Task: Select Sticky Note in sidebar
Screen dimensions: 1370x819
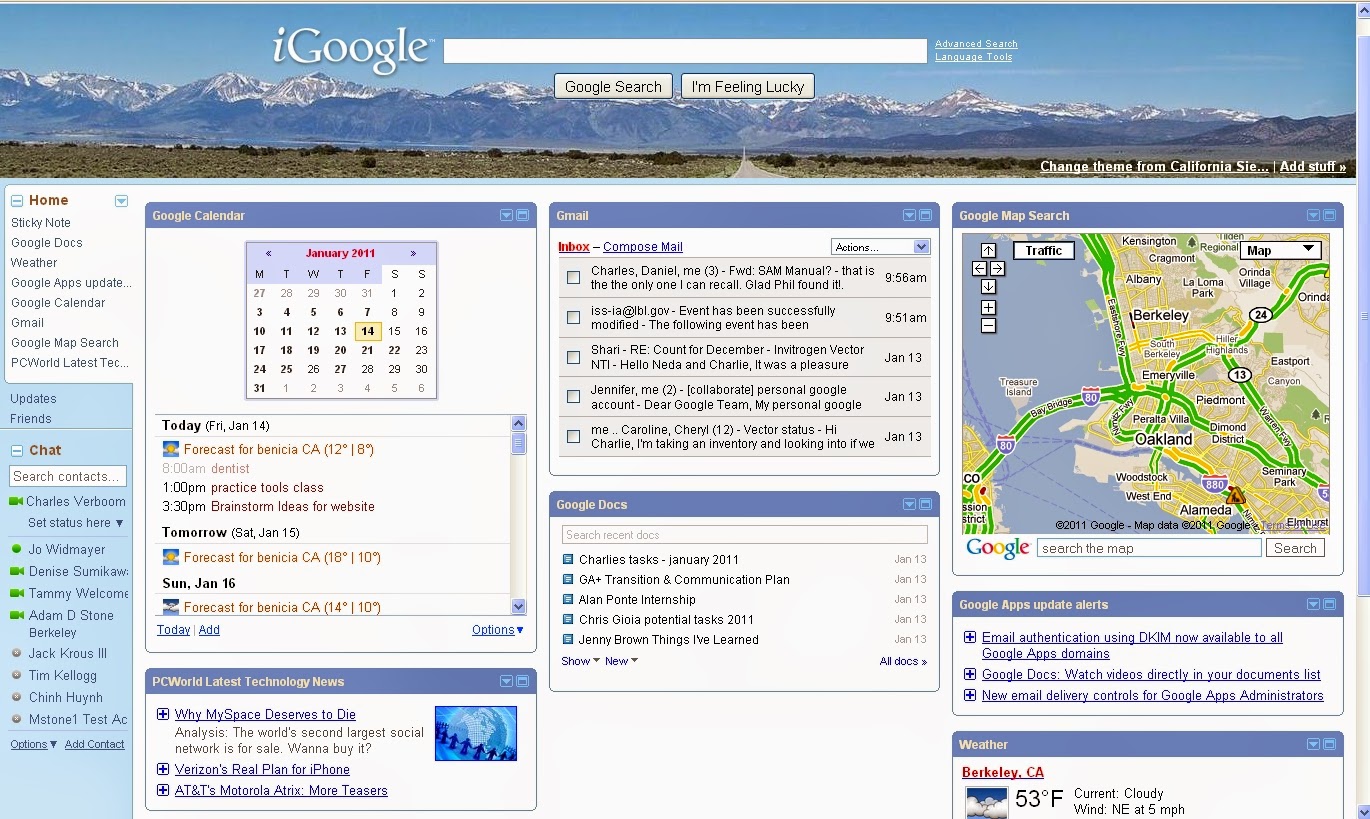Action: coord(41,223)
